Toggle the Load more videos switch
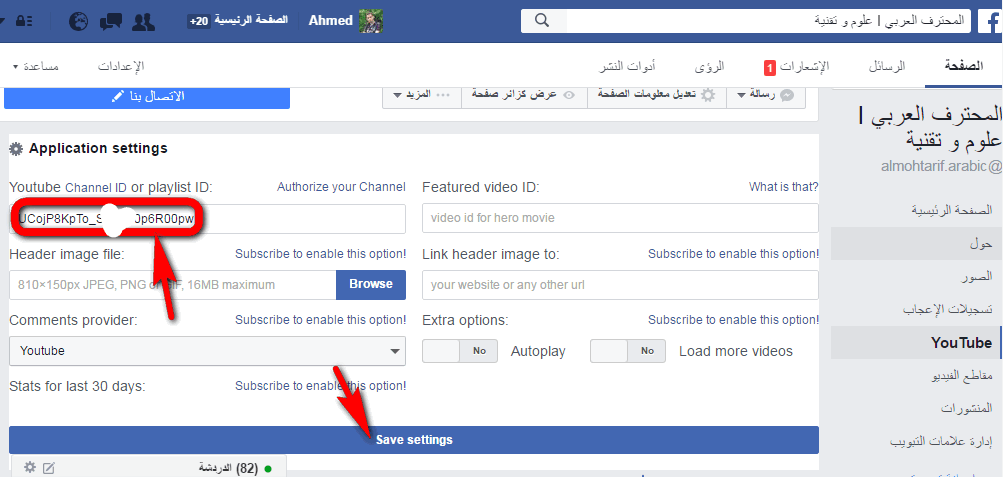The image size is (1003, 477). (628, 350)
